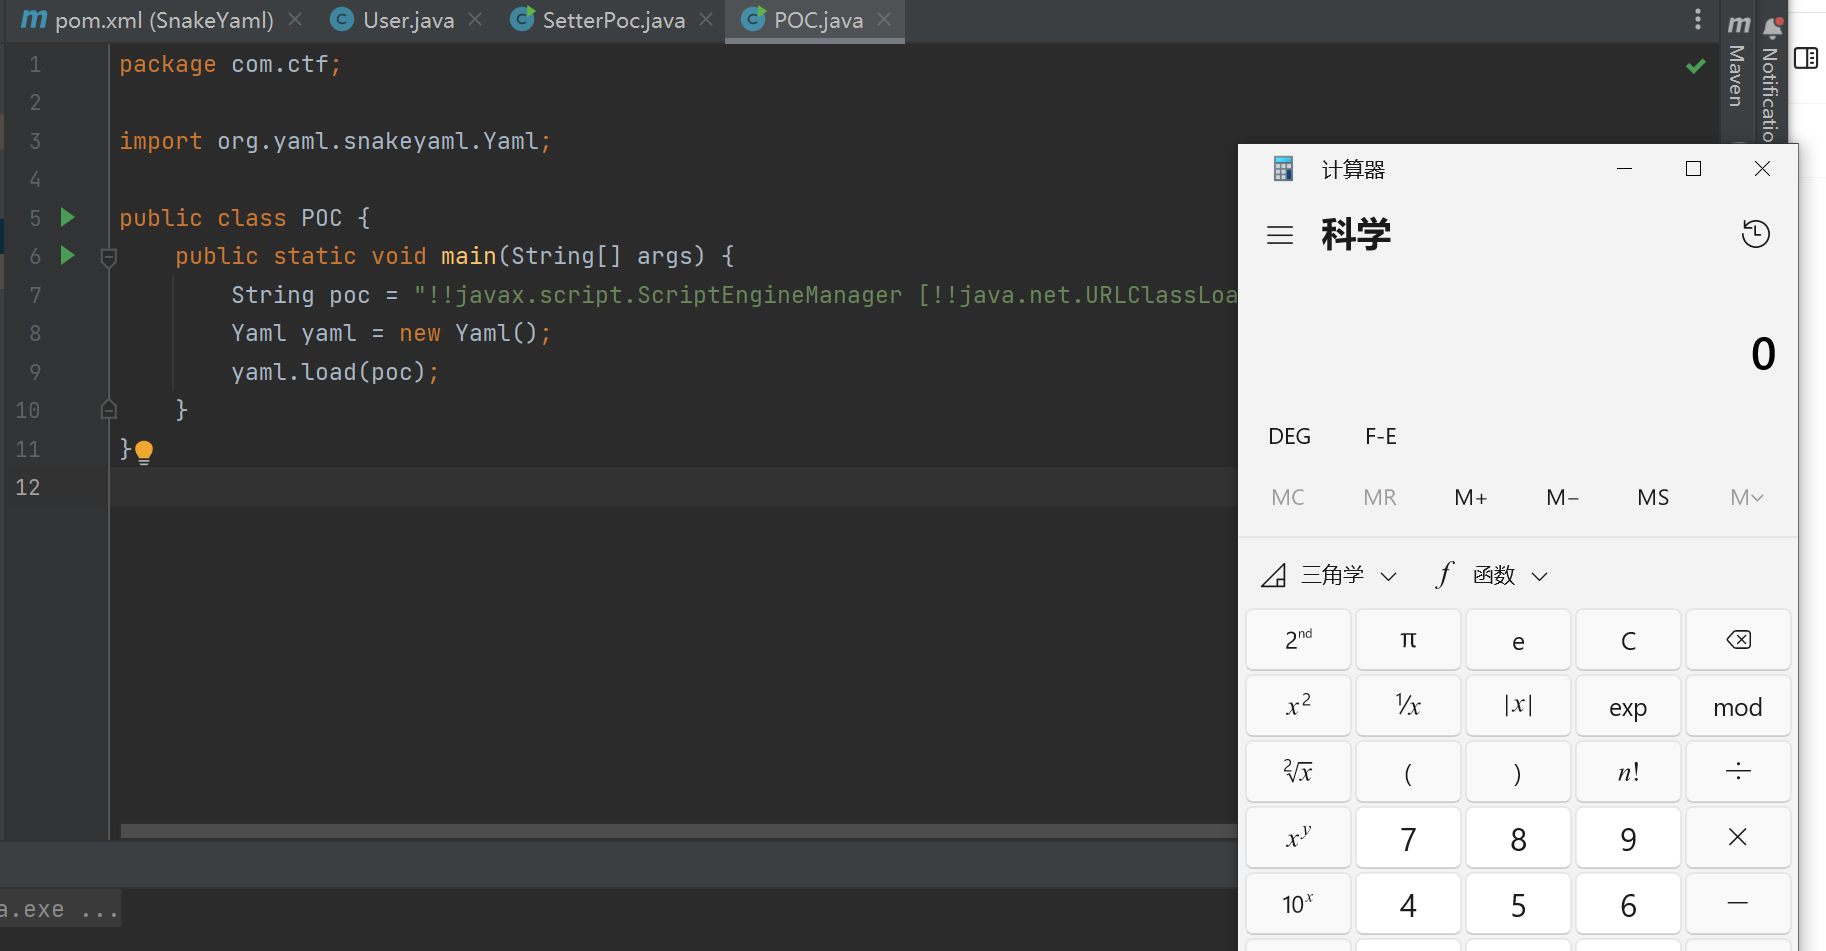Image resolution: width=1826 pixels, height=951 pixels.
Task: Click the digit 5 key
Action: tap(1518, 904)
